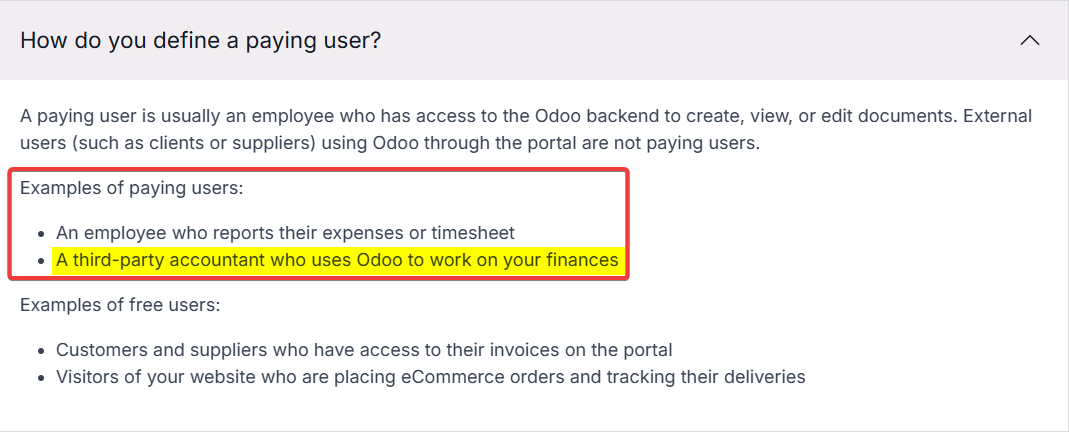Click the bullet dot before "Customers and suppliers"
This screenshot has width=1069, height=432.
click(x=42, y=351)
